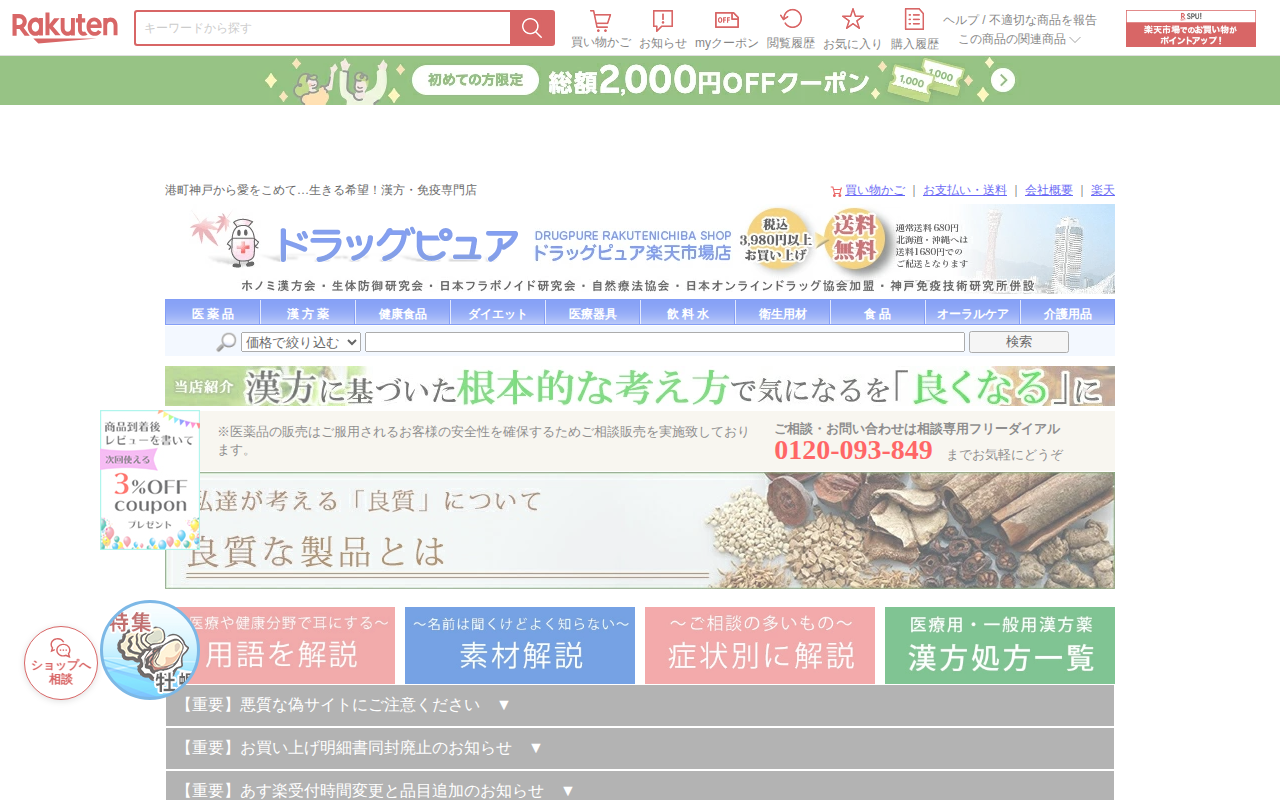
Task: Expand あす楽受付時間変更と品目追加 notice
Action: point(640,786)
